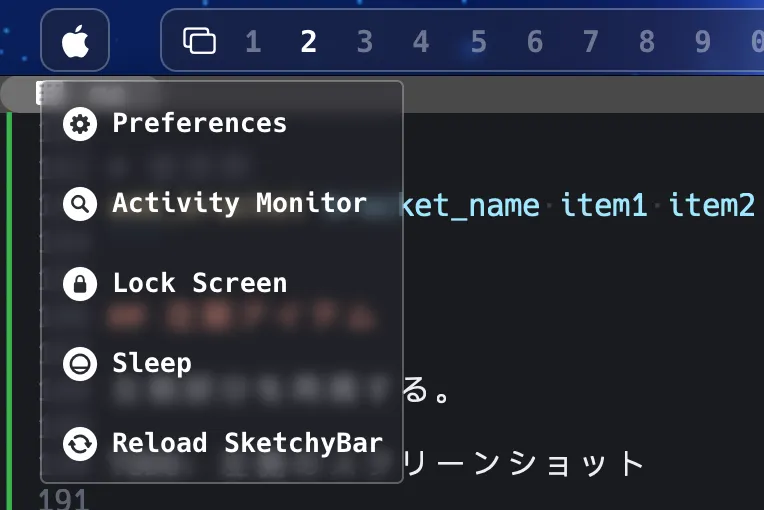Screen dimensions: 764x510
Task: Choose Lock Screen menu entry
Action: [199, 283]
